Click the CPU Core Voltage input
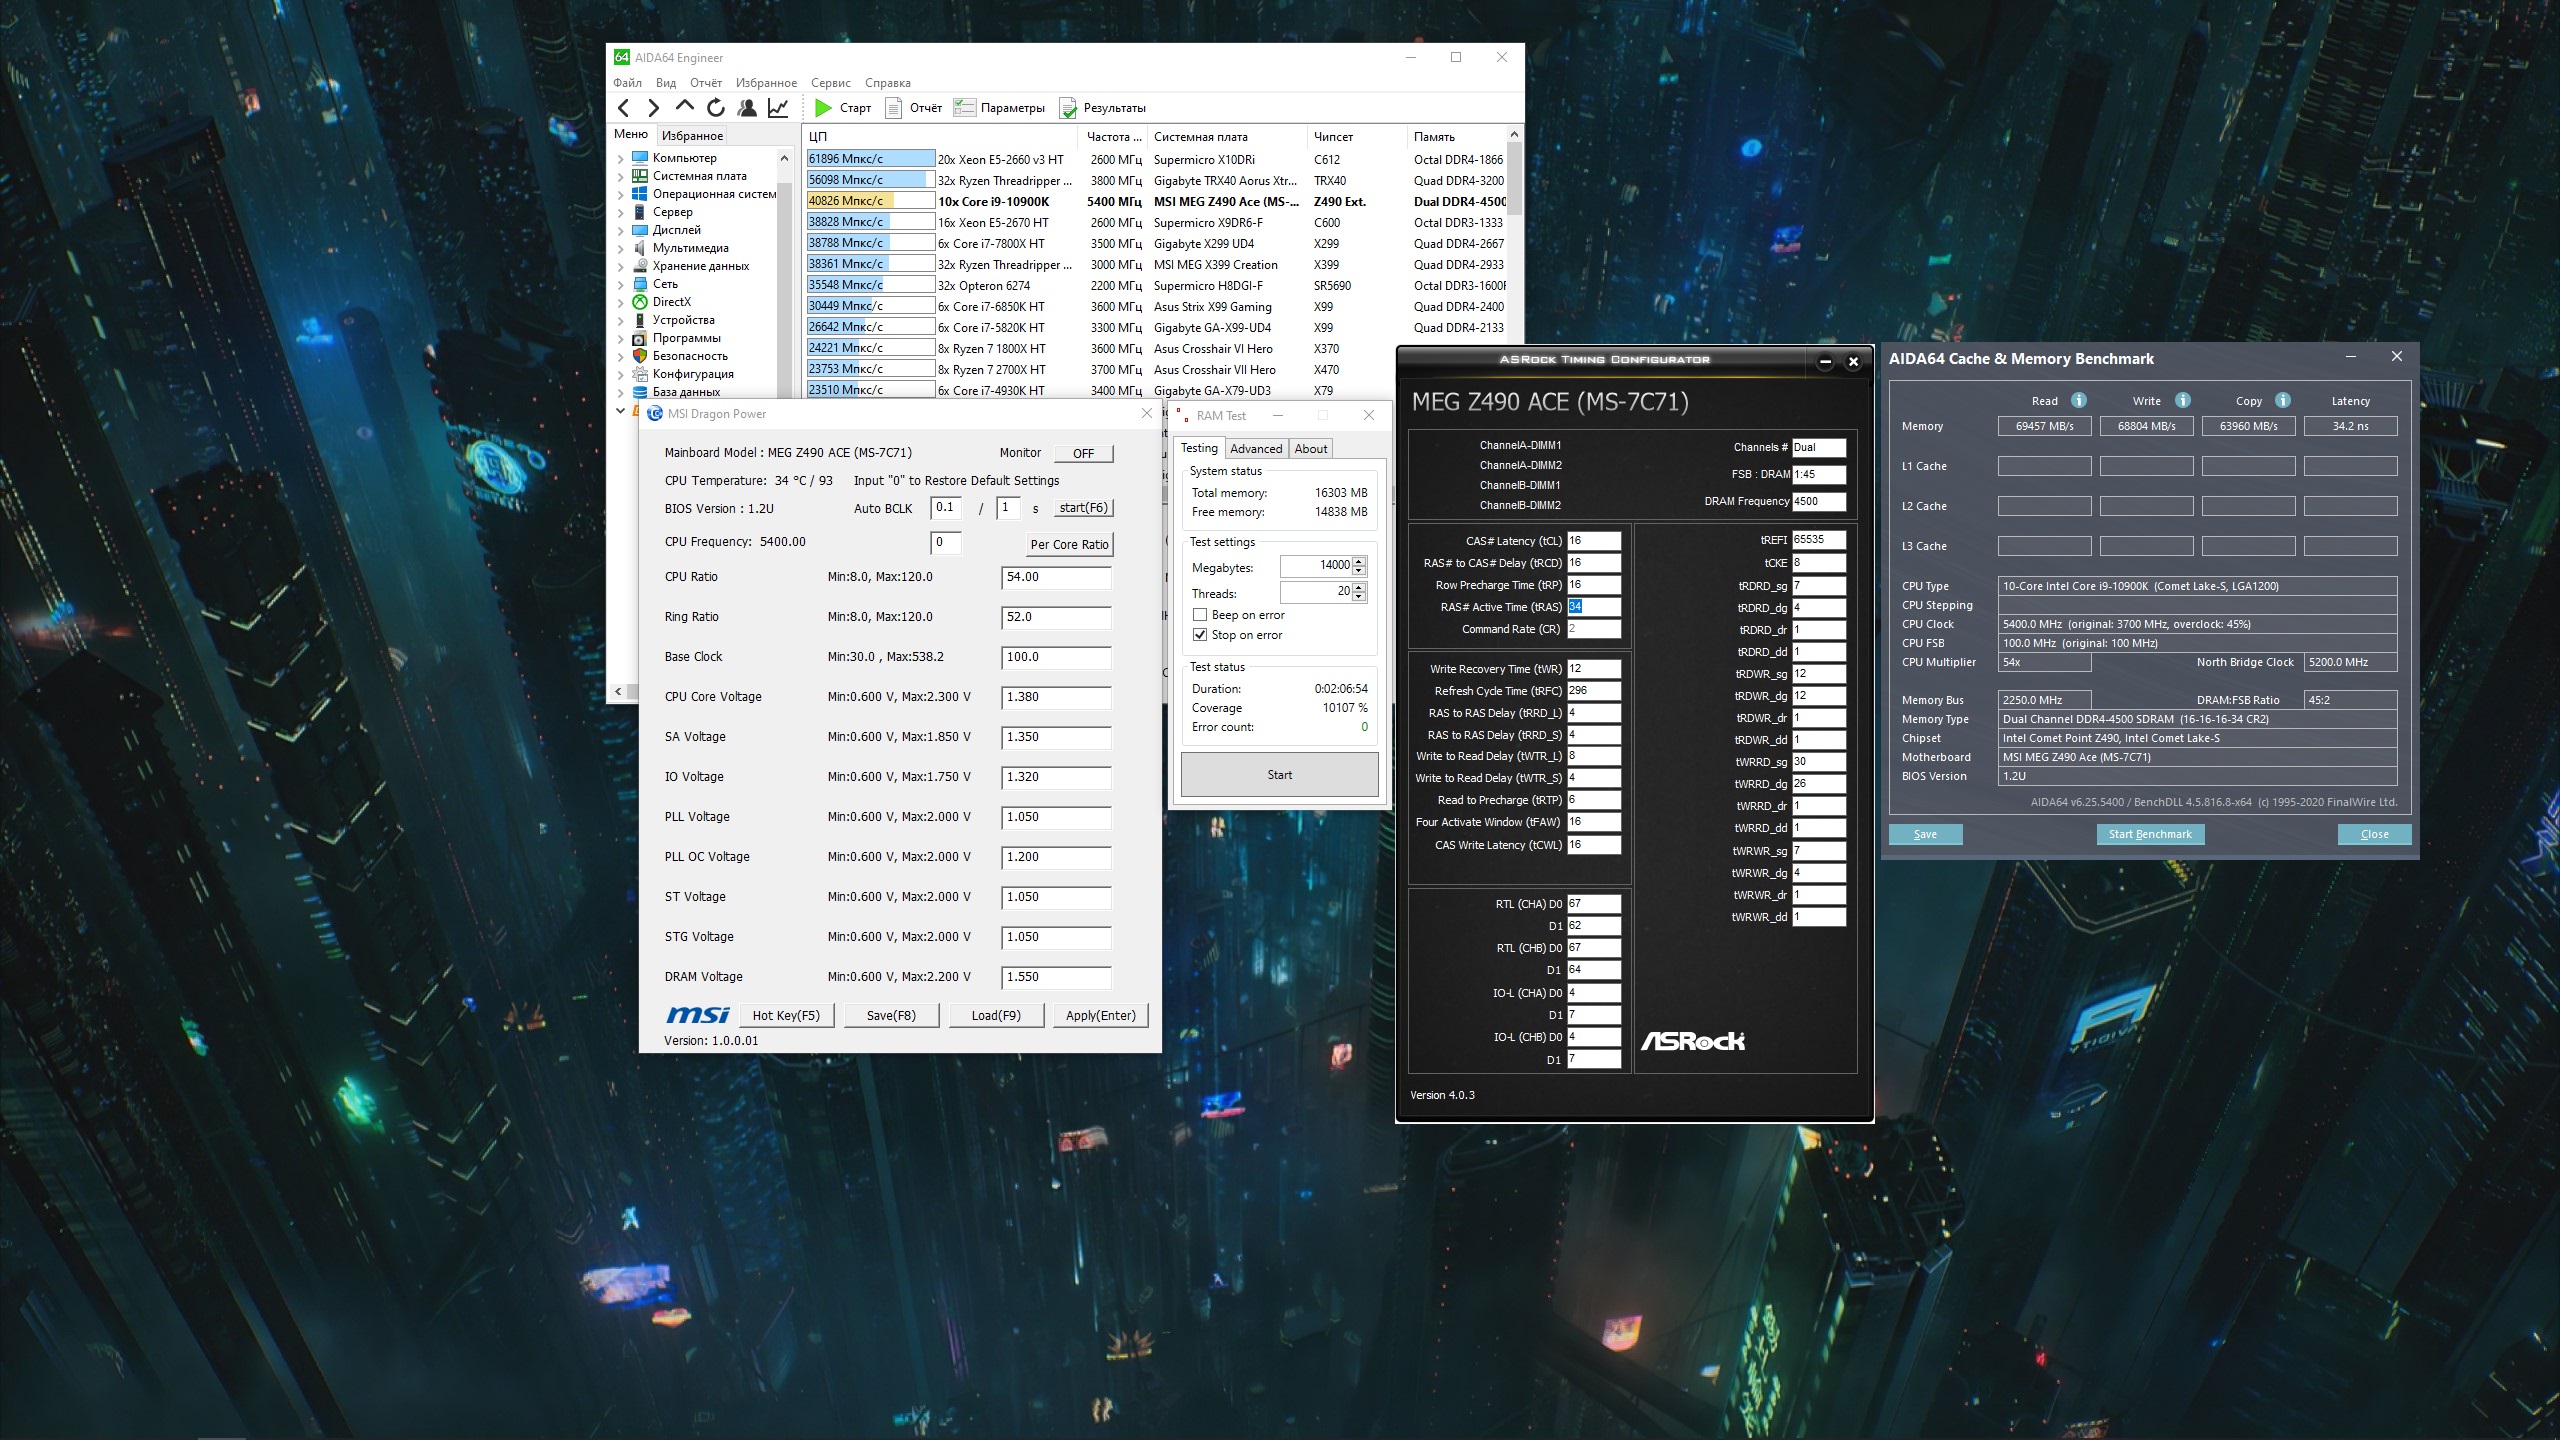 coord(1056,698)
